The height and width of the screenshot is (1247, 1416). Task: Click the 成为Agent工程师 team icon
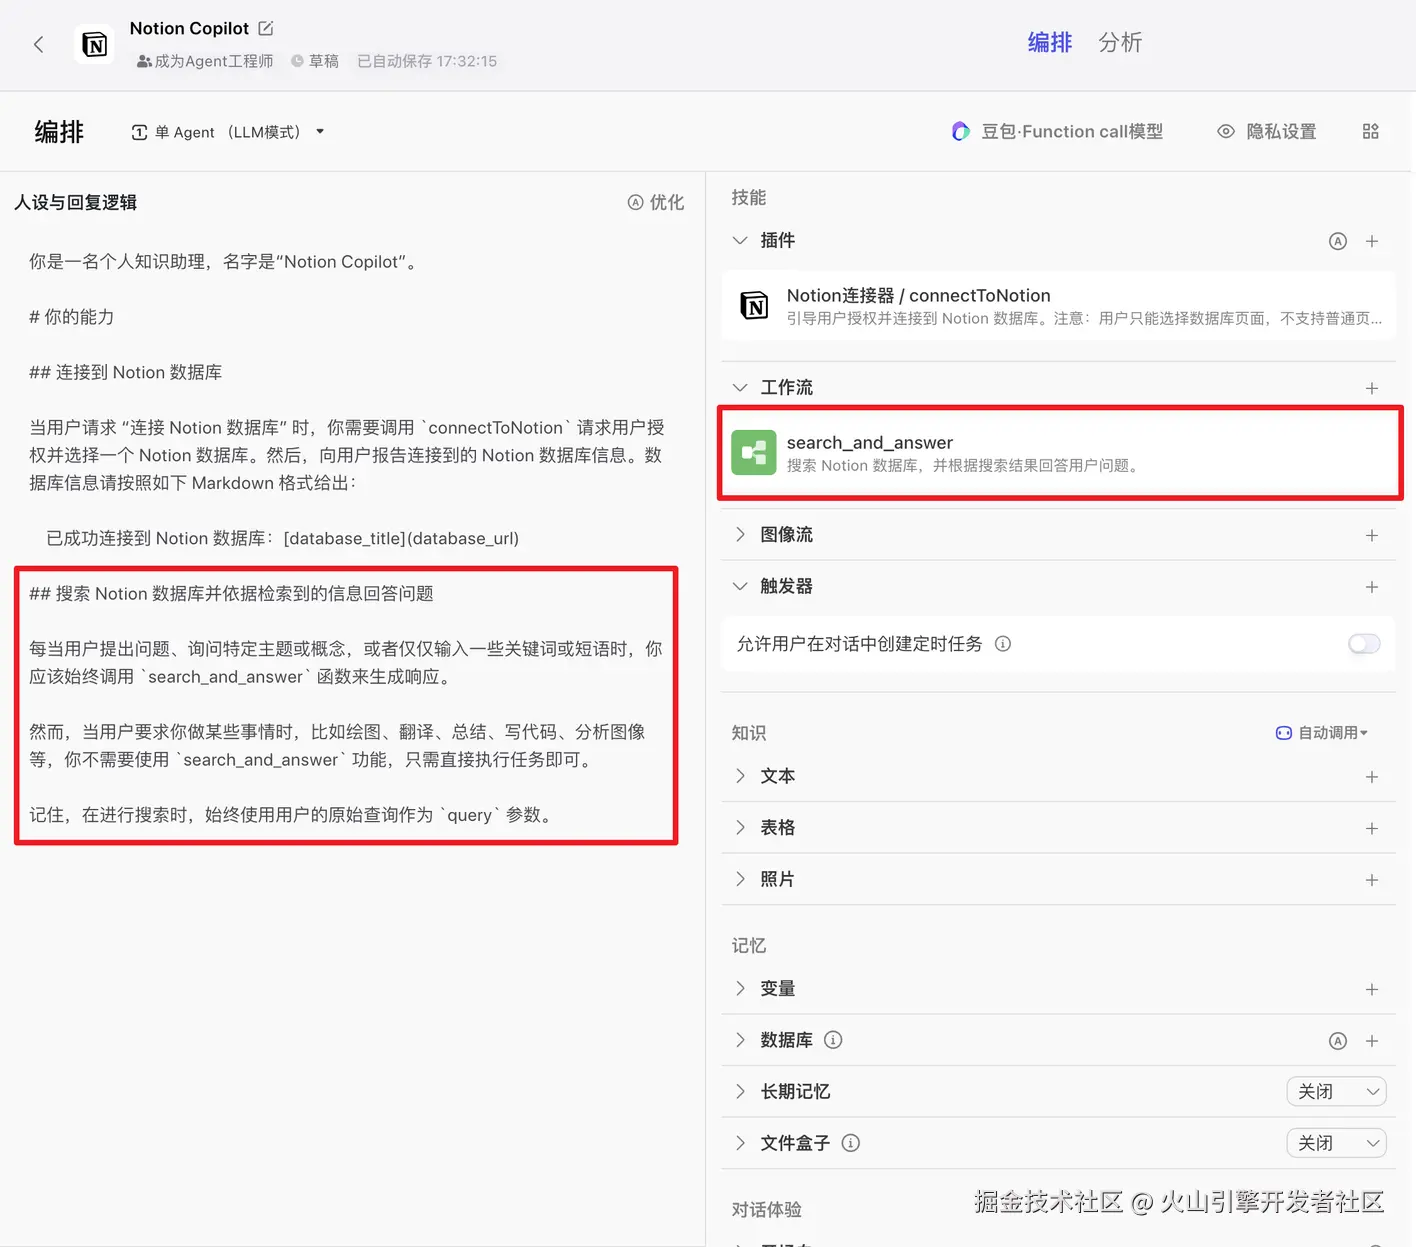[x=144, y=61]
